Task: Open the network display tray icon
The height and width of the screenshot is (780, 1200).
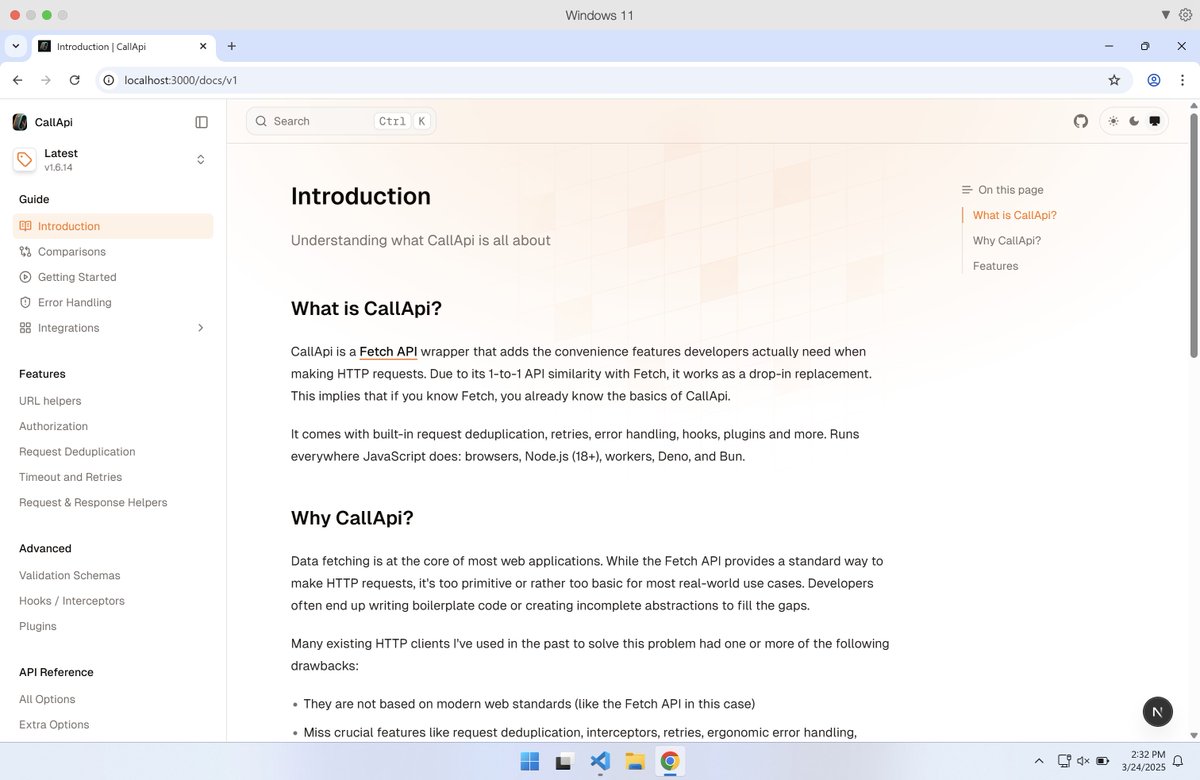Action: (1064, 762)
